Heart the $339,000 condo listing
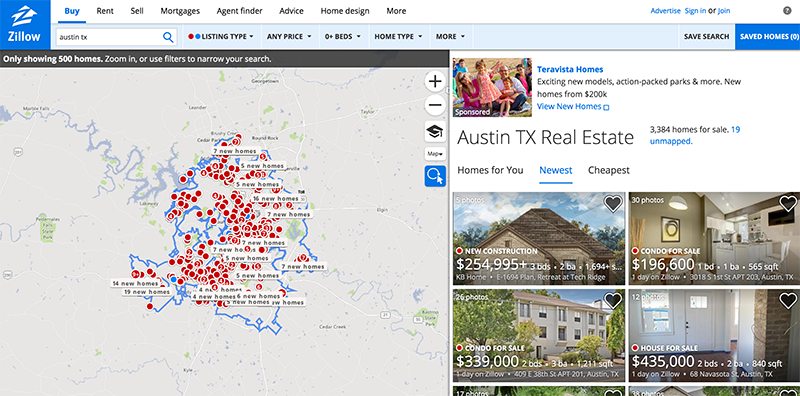The image size is (800, 396). point(613,301)
